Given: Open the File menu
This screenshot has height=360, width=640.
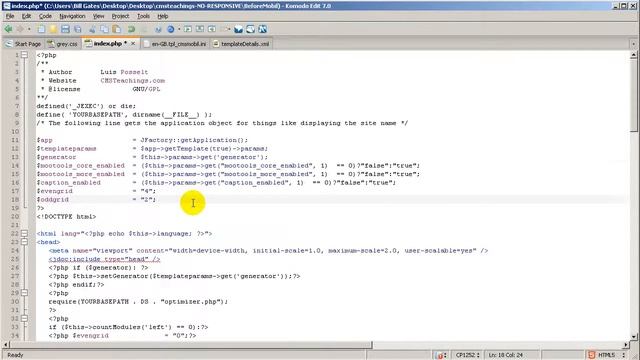Looking at the screenshot, I should coord(10,16).
